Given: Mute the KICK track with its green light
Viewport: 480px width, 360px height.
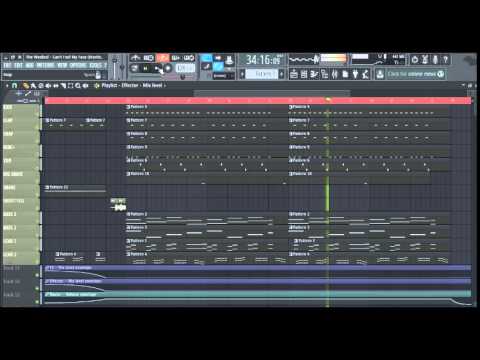Looking at the screenshot, I should [37, 114].
